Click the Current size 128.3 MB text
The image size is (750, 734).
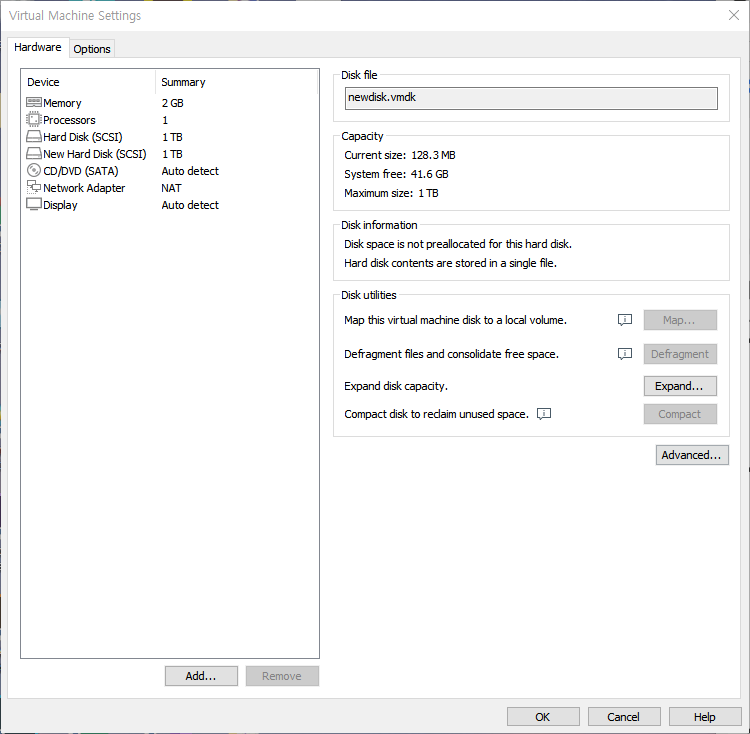coord(400,155)
